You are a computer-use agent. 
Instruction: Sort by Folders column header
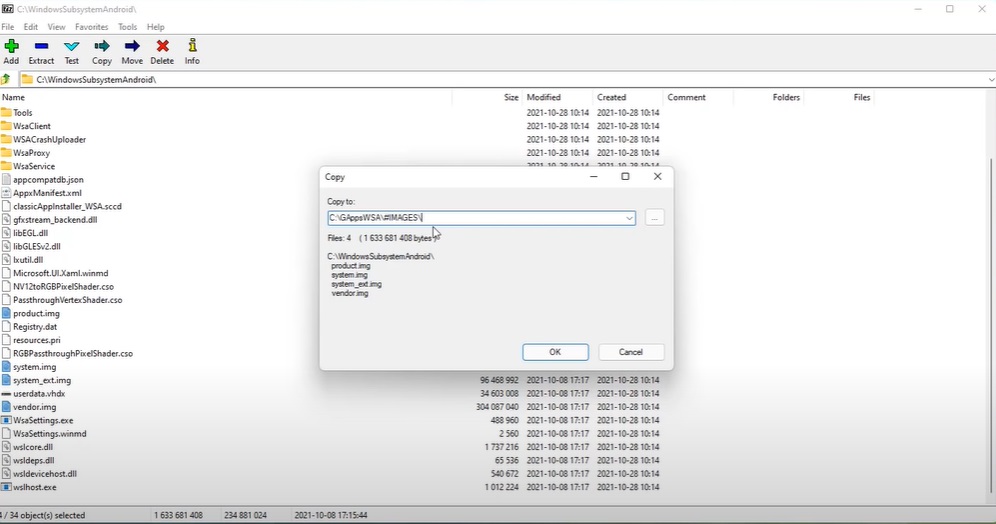pos(786,97)
